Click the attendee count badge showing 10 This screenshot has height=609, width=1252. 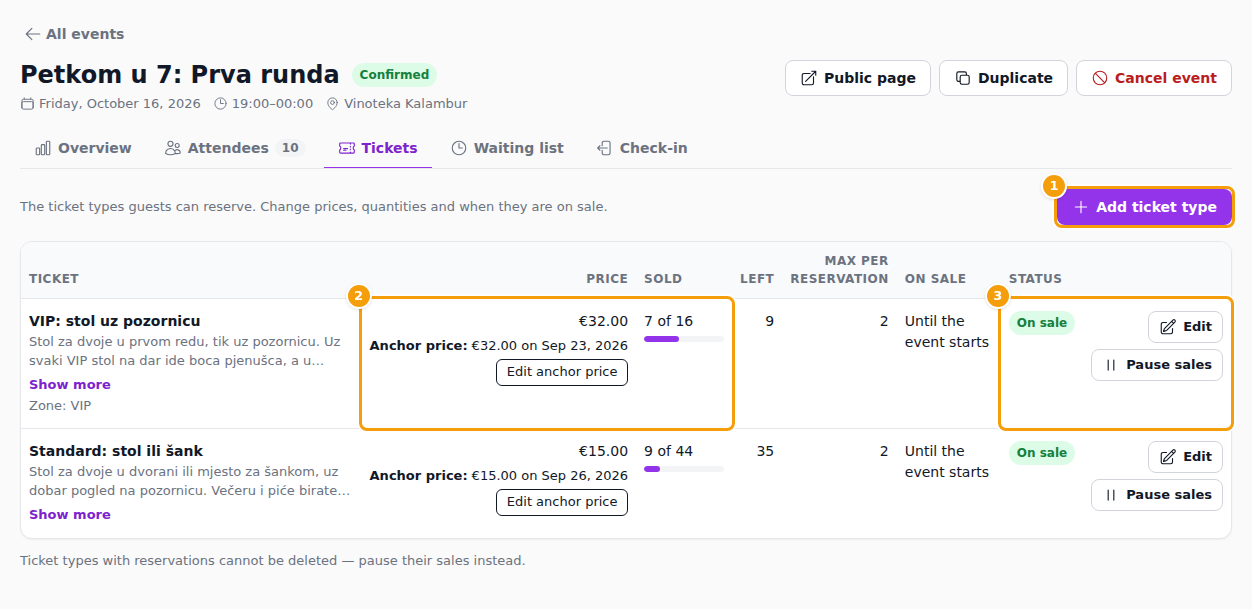(x=290, y=148)
